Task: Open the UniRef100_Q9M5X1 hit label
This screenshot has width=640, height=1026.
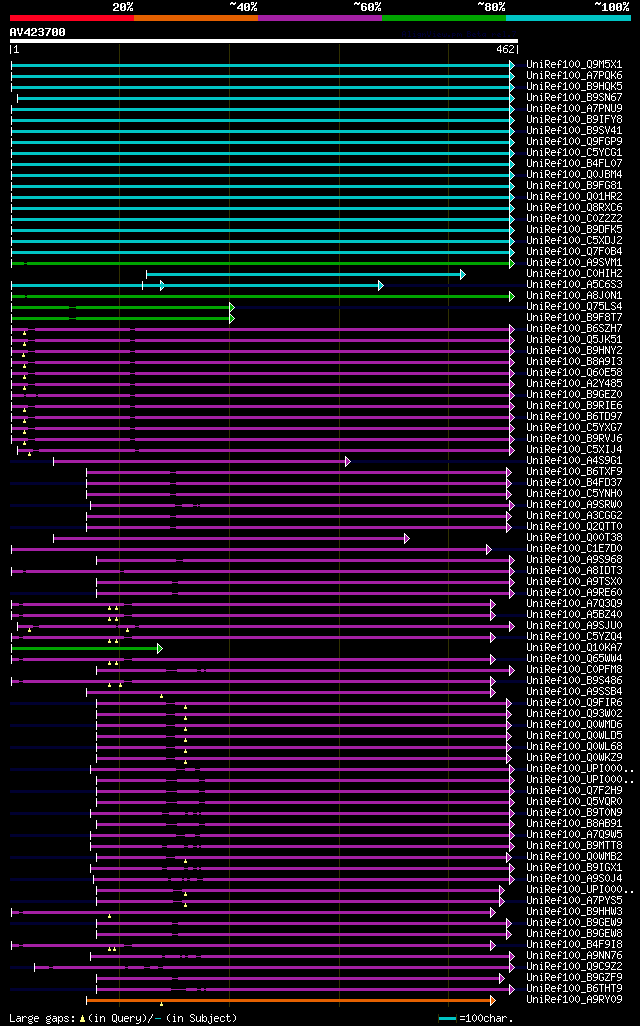Action: (x=574, y=65)
